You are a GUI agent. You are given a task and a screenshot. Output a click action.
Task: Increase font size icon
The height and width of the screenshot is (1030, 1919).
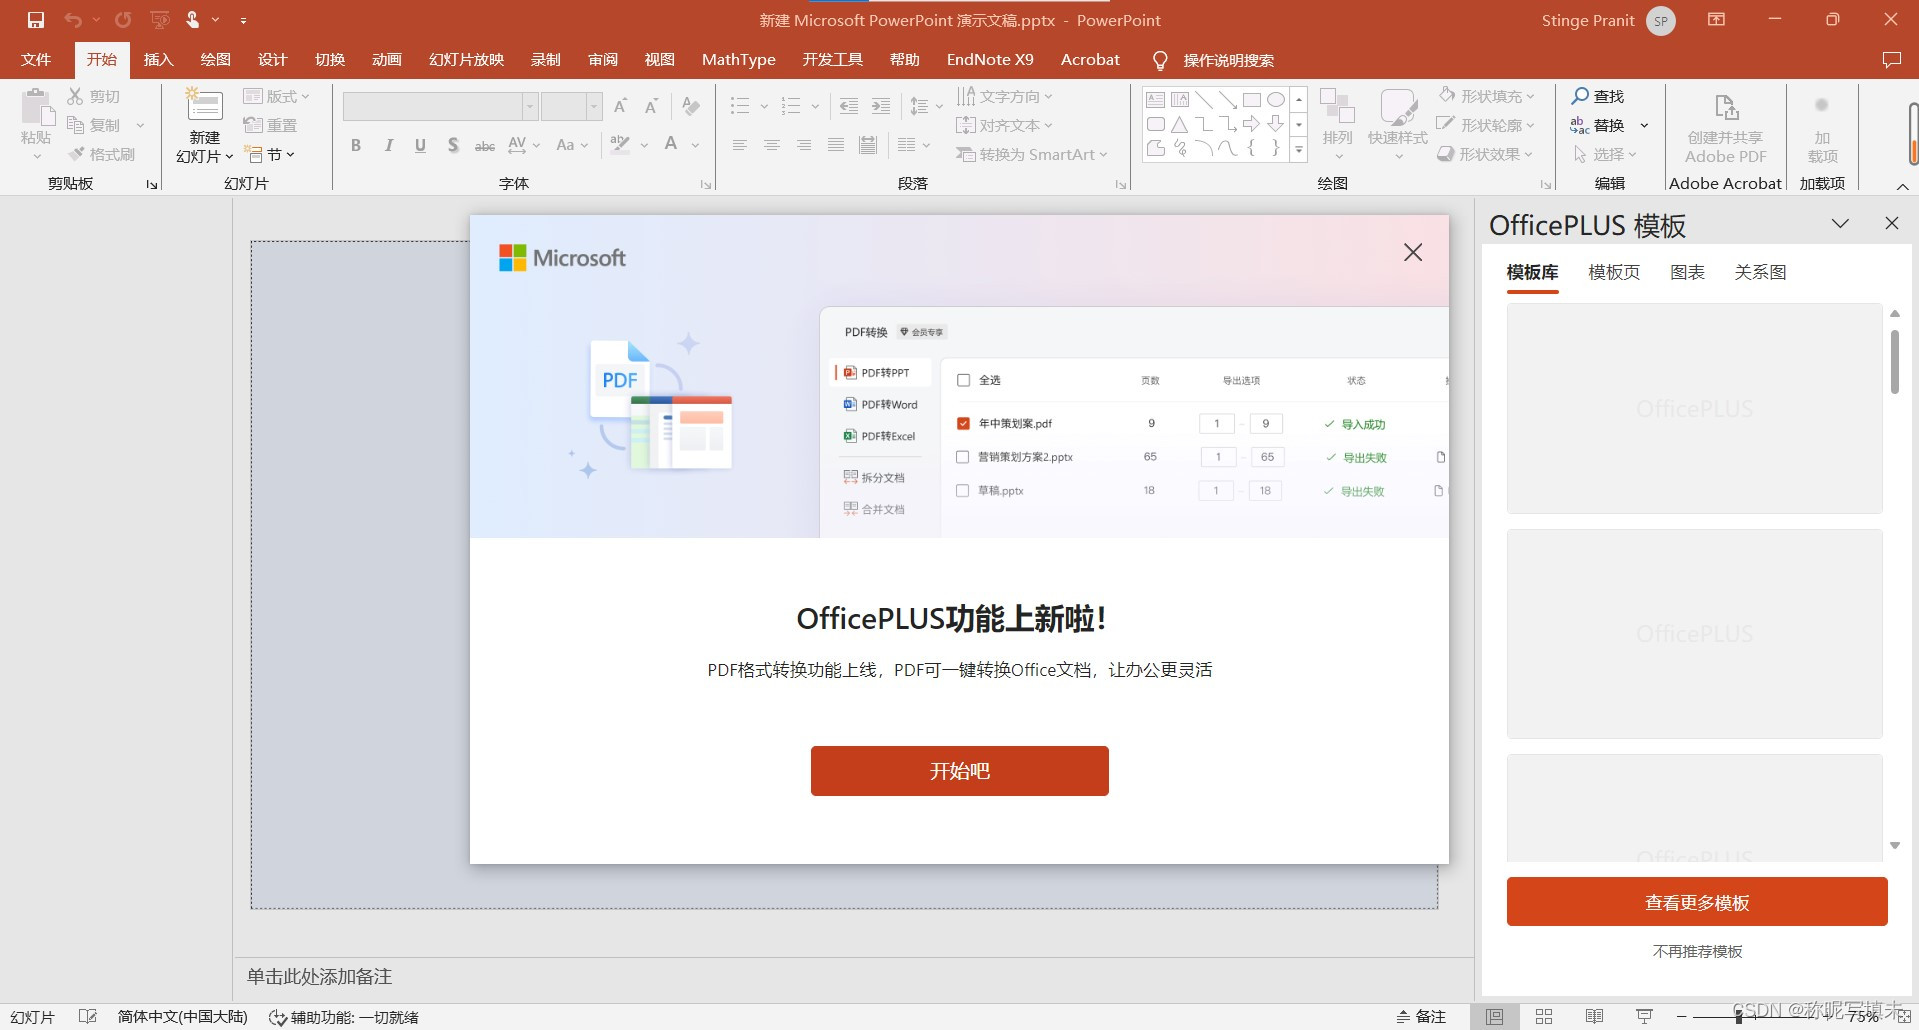pyautogui.click(x=621, y=106)
